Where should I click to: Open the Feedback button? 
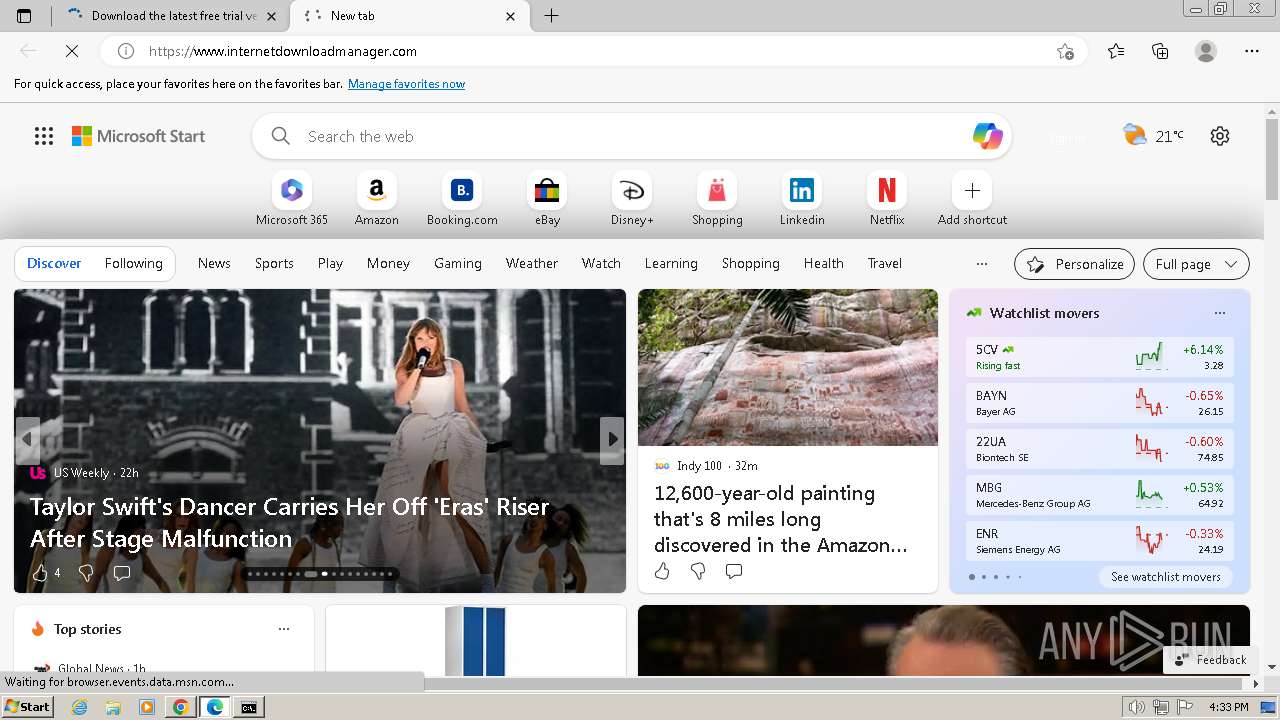tap(1210, 660)
